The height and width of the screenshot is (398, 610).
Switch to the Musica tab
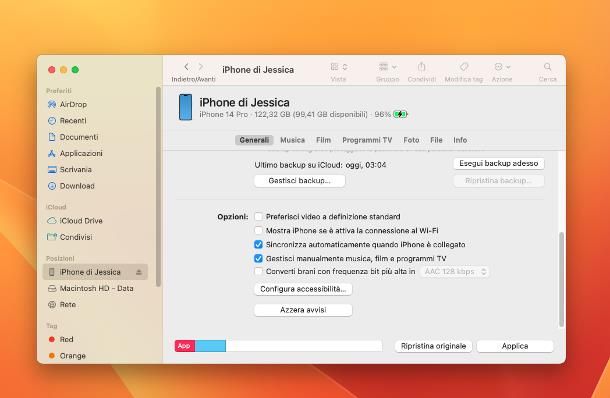pos(292,140)
